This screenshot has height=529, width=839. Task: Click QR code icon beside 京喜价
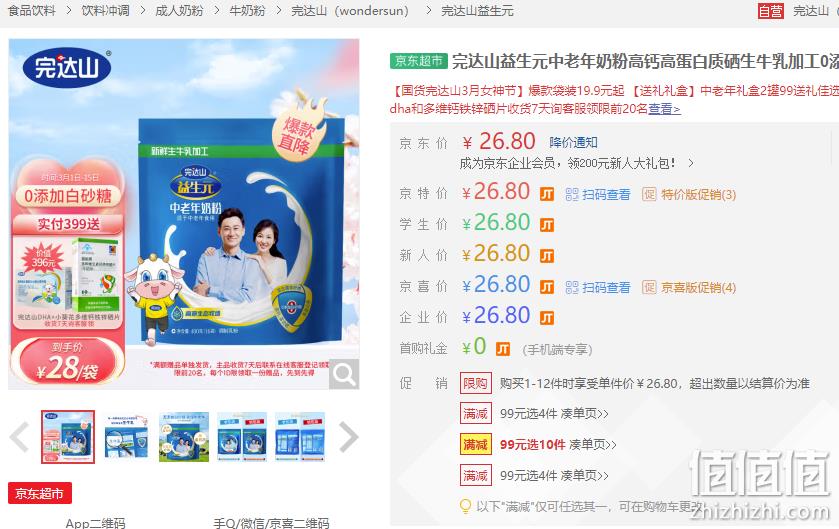coord(572,287)
